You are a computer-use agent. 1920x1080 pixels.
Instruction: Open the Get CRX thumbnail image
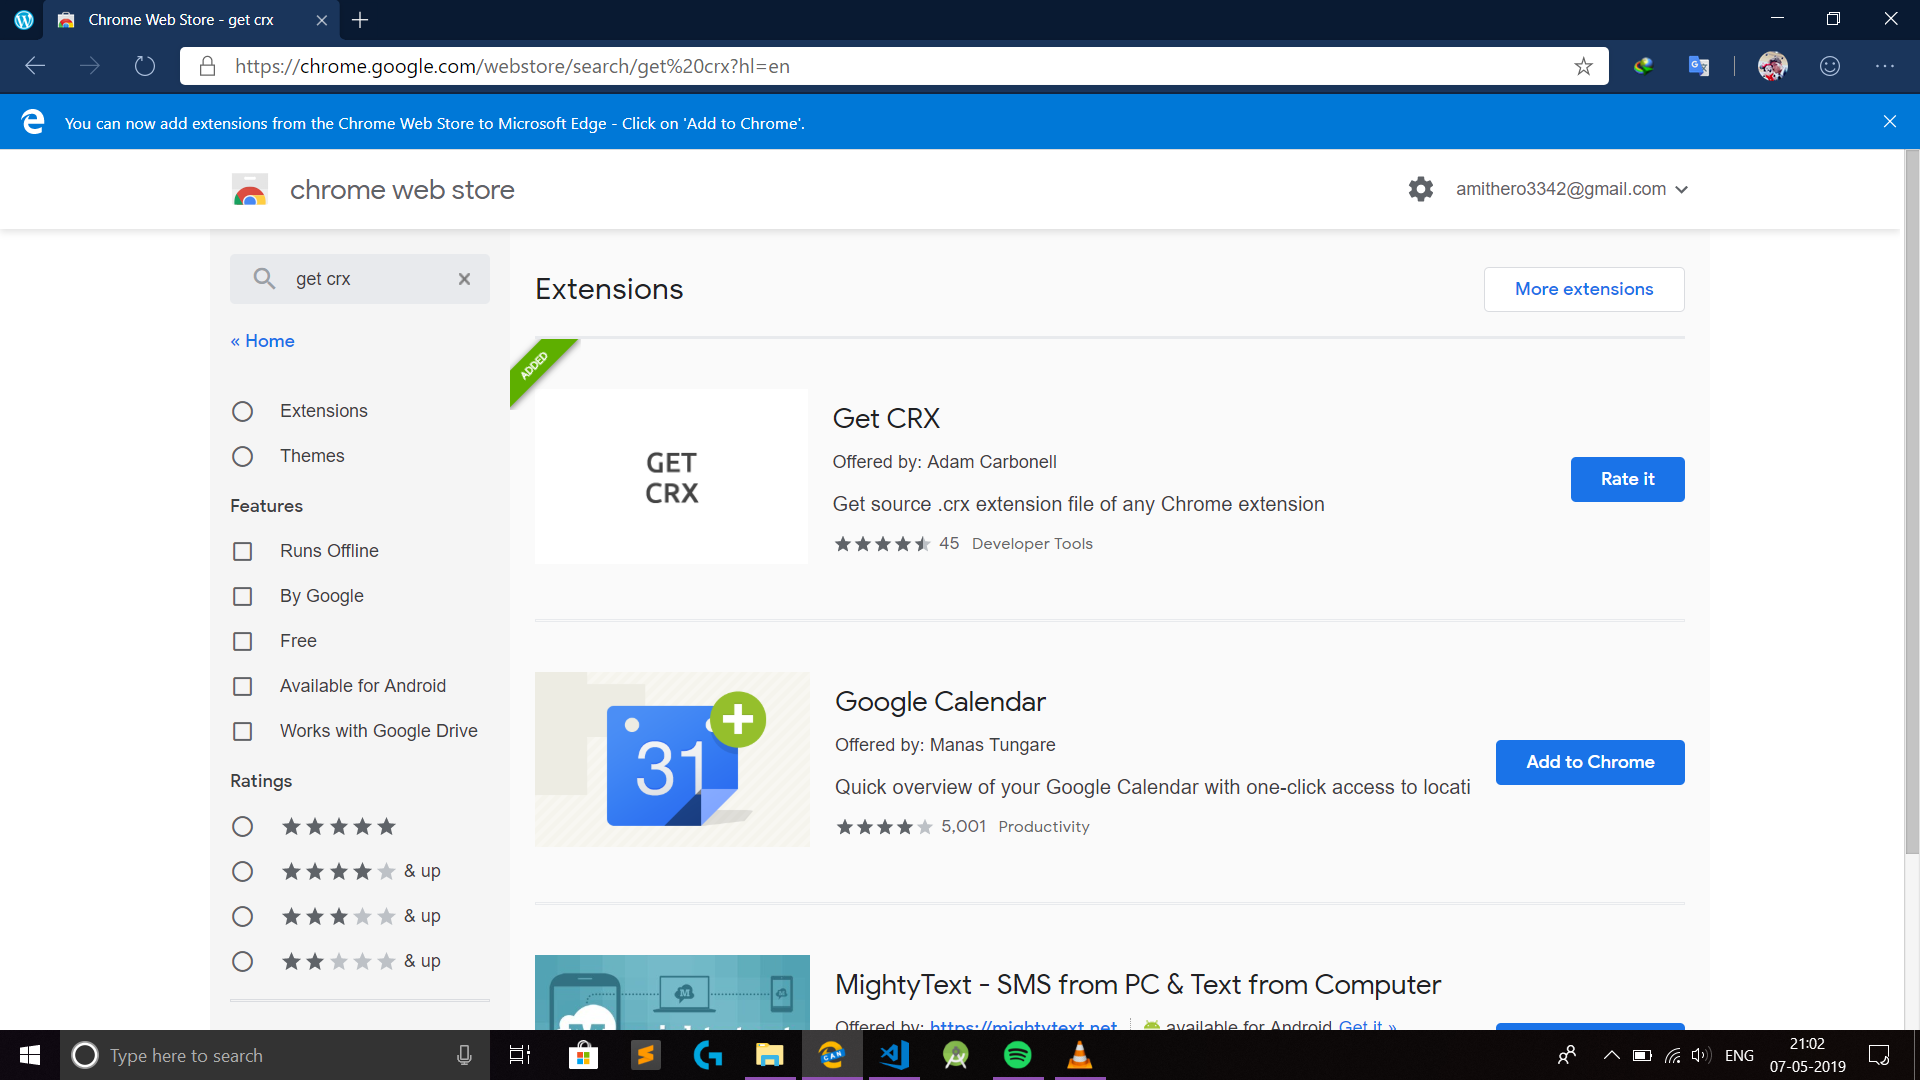671,477
